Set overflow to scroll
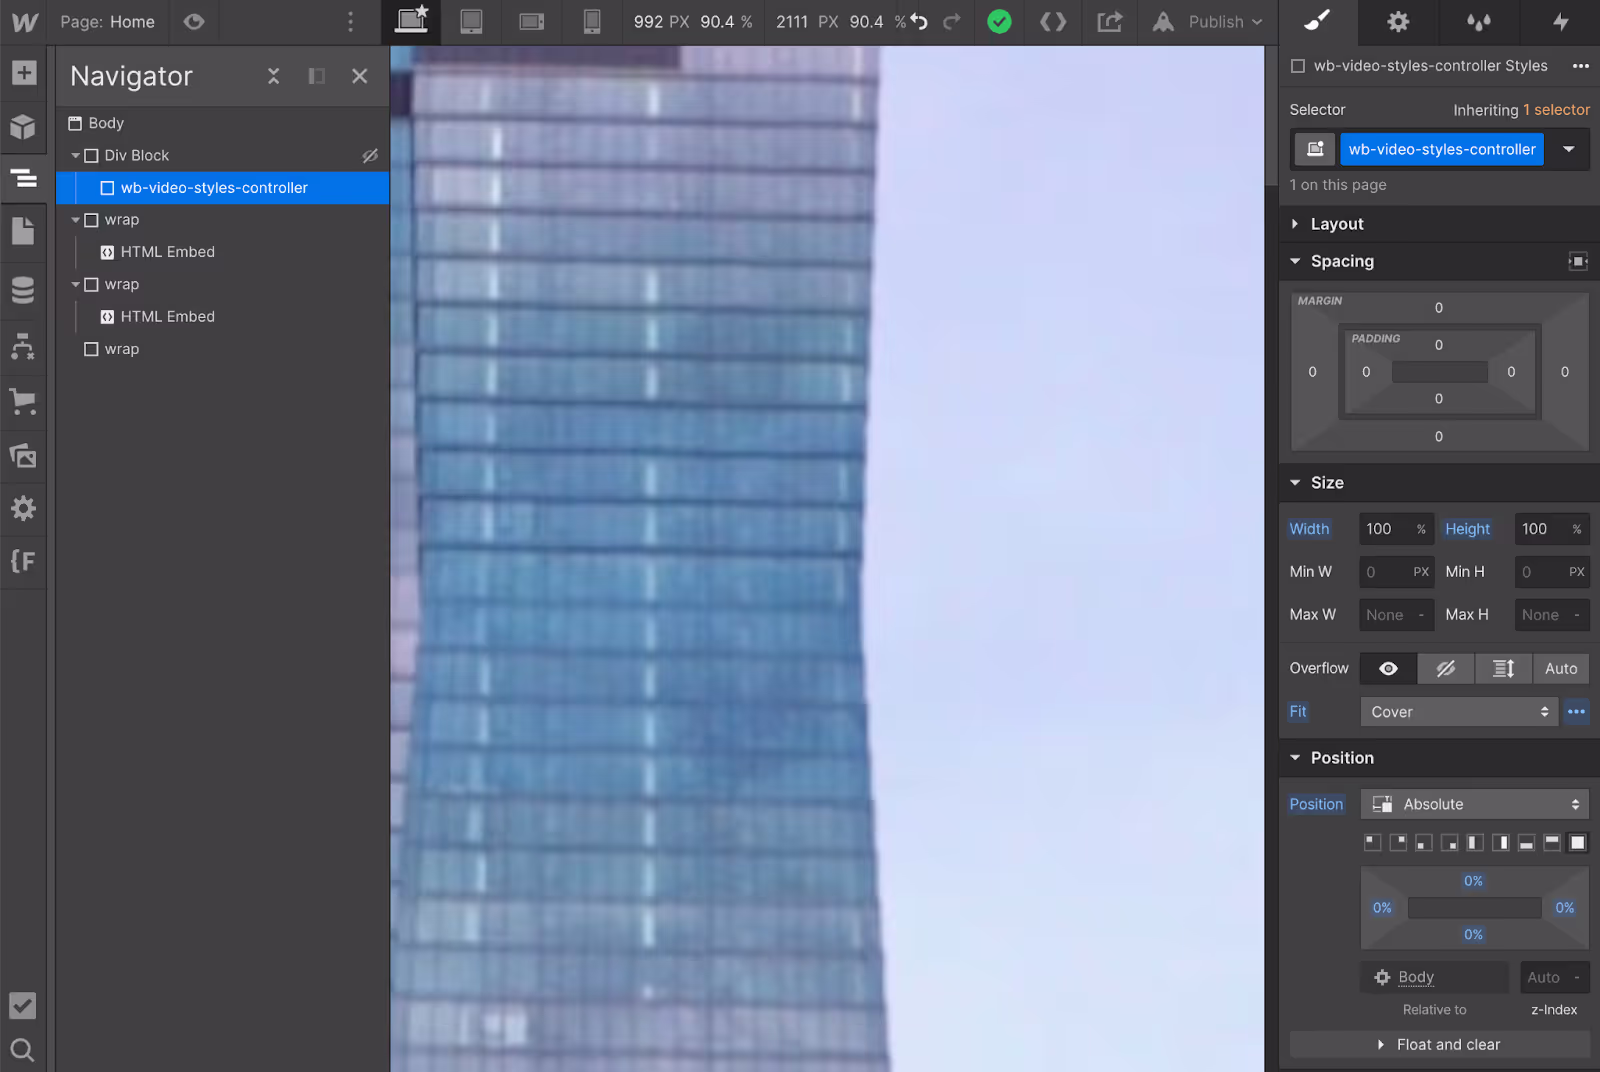This screenshot has width=1600, height=1072. (1503, 668)
